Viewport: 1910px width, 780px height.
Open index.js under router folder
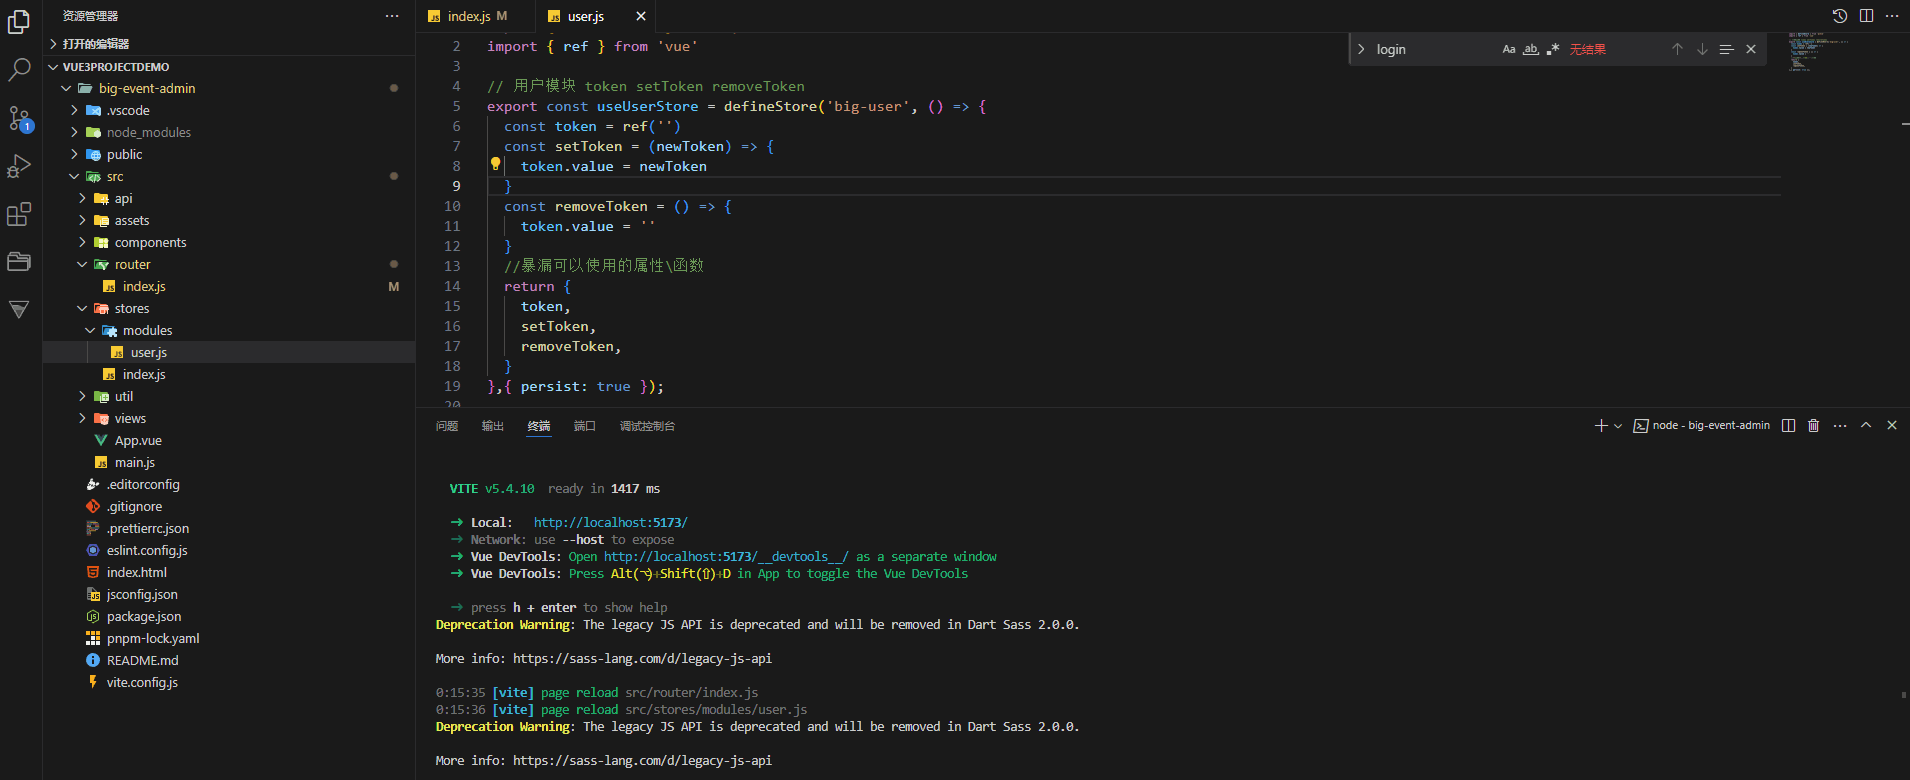point(229,286)
